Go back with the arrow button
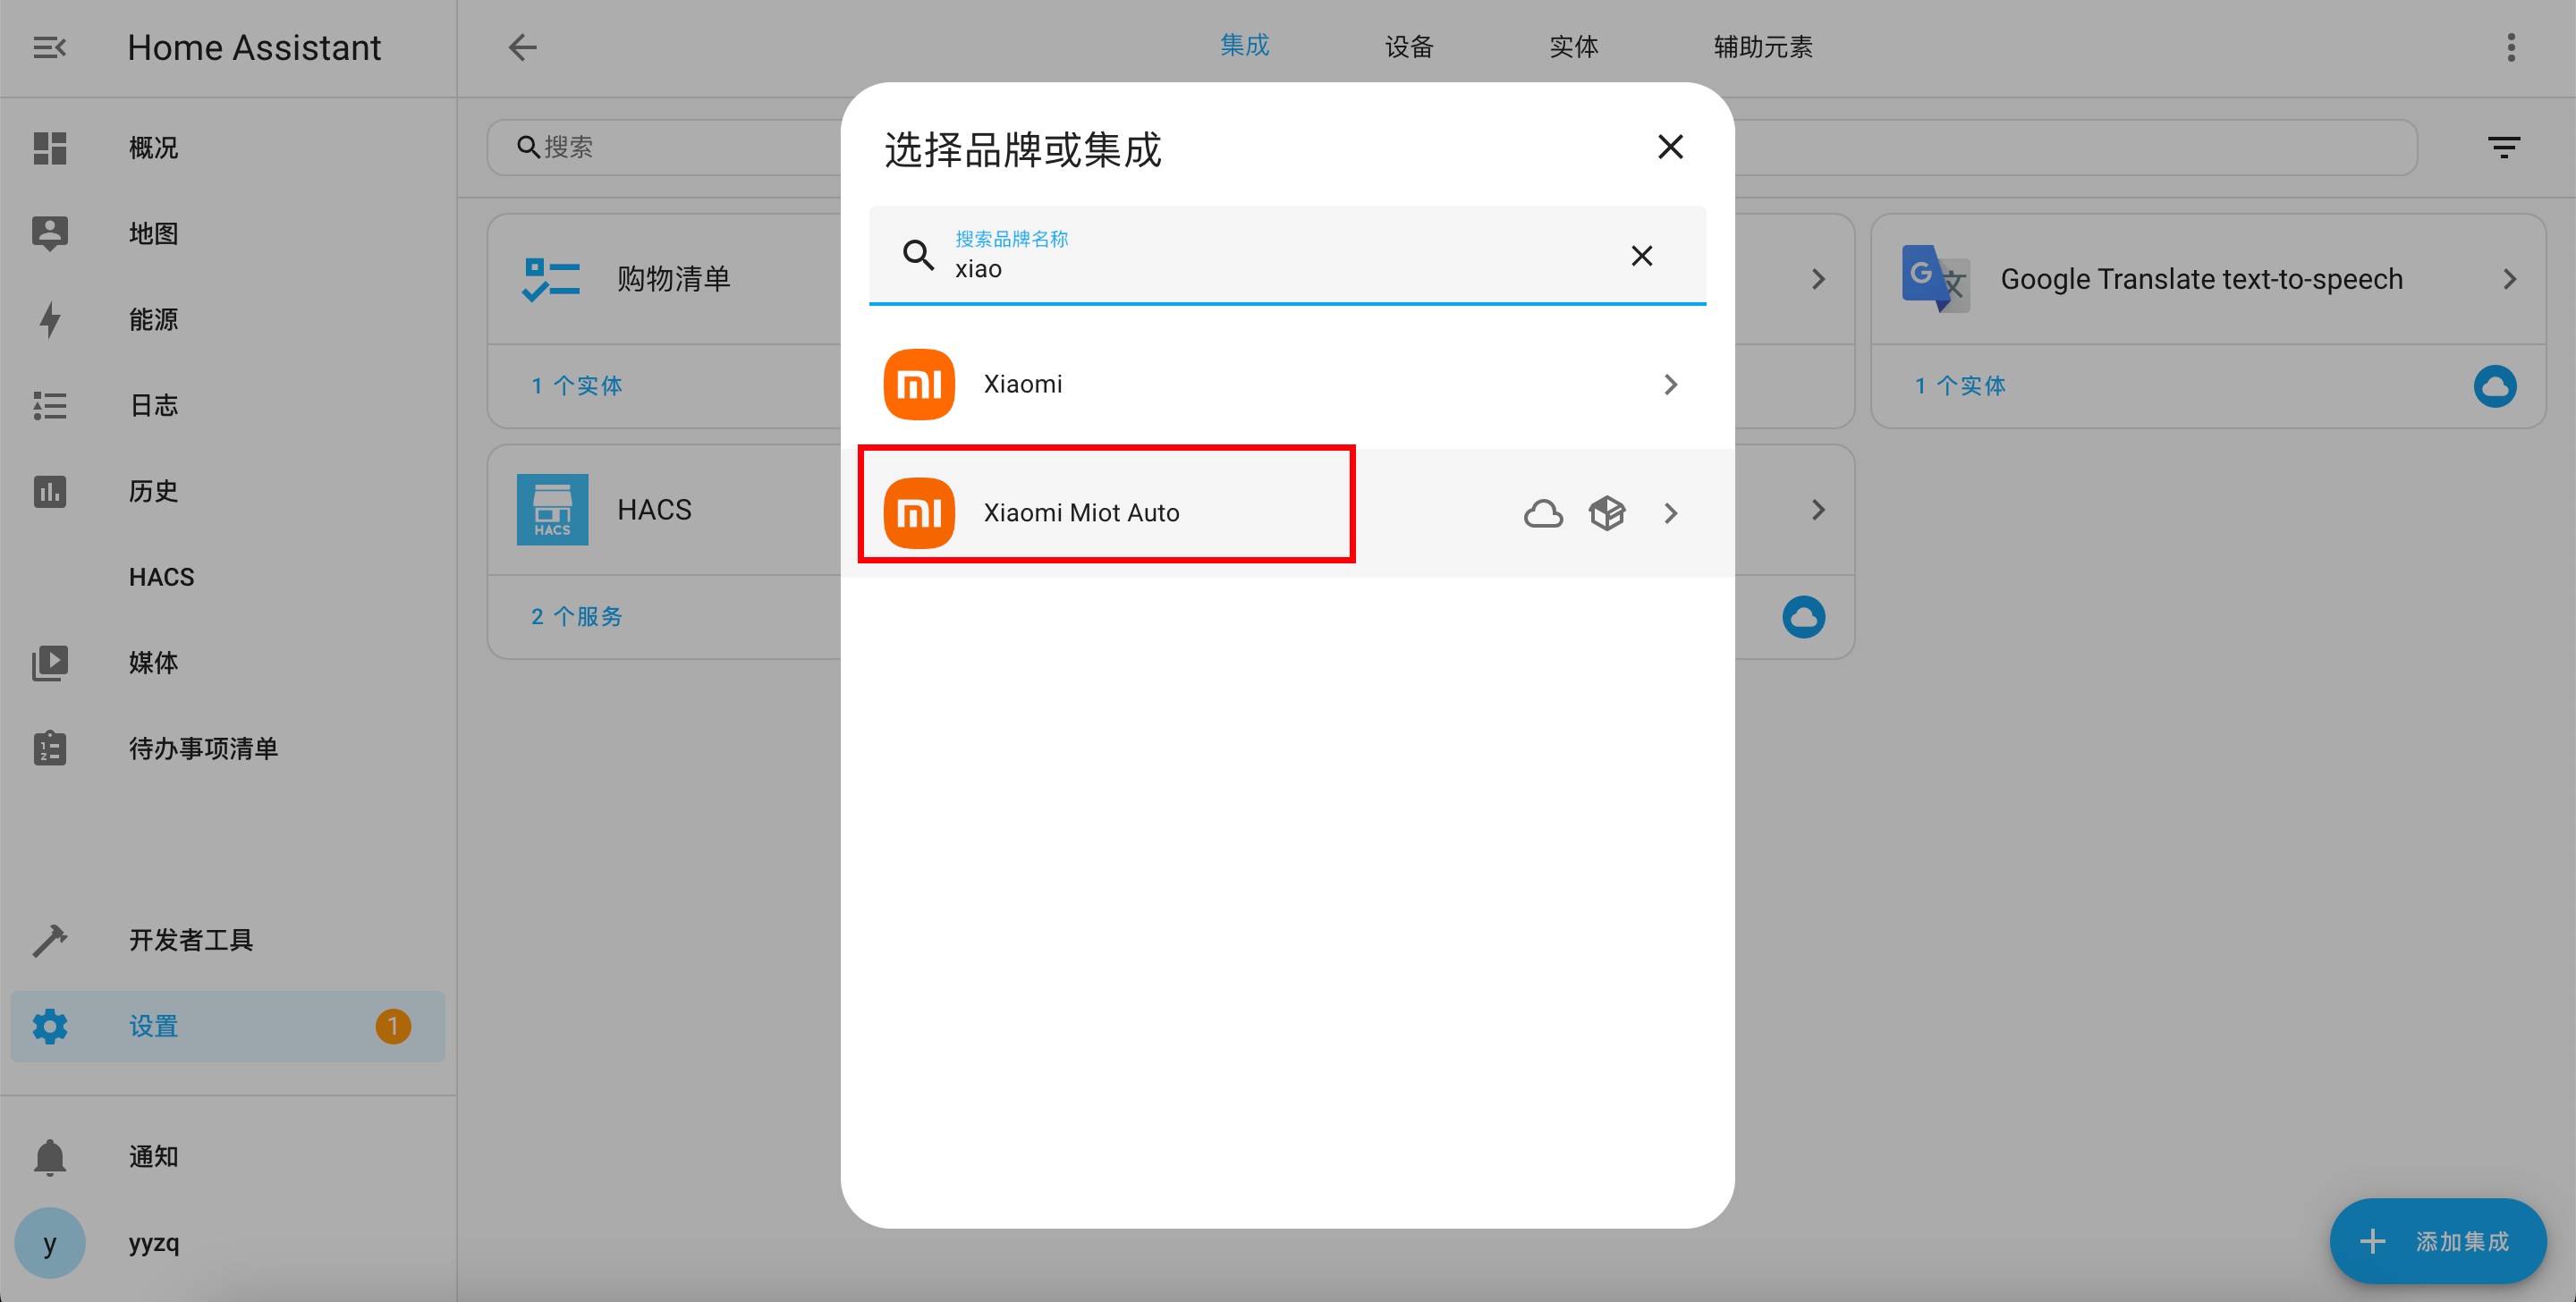 pos(522,47)
